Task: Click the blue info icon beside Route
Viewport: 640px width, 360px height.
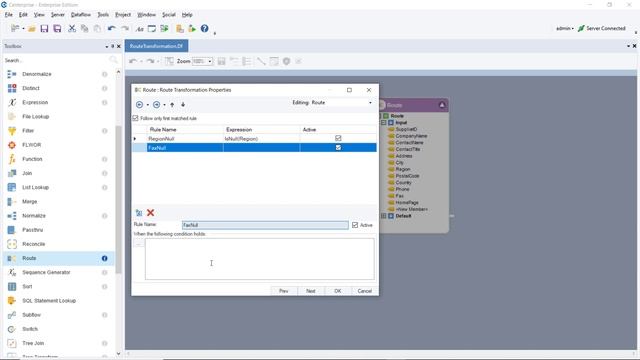Action: (104, 258)
